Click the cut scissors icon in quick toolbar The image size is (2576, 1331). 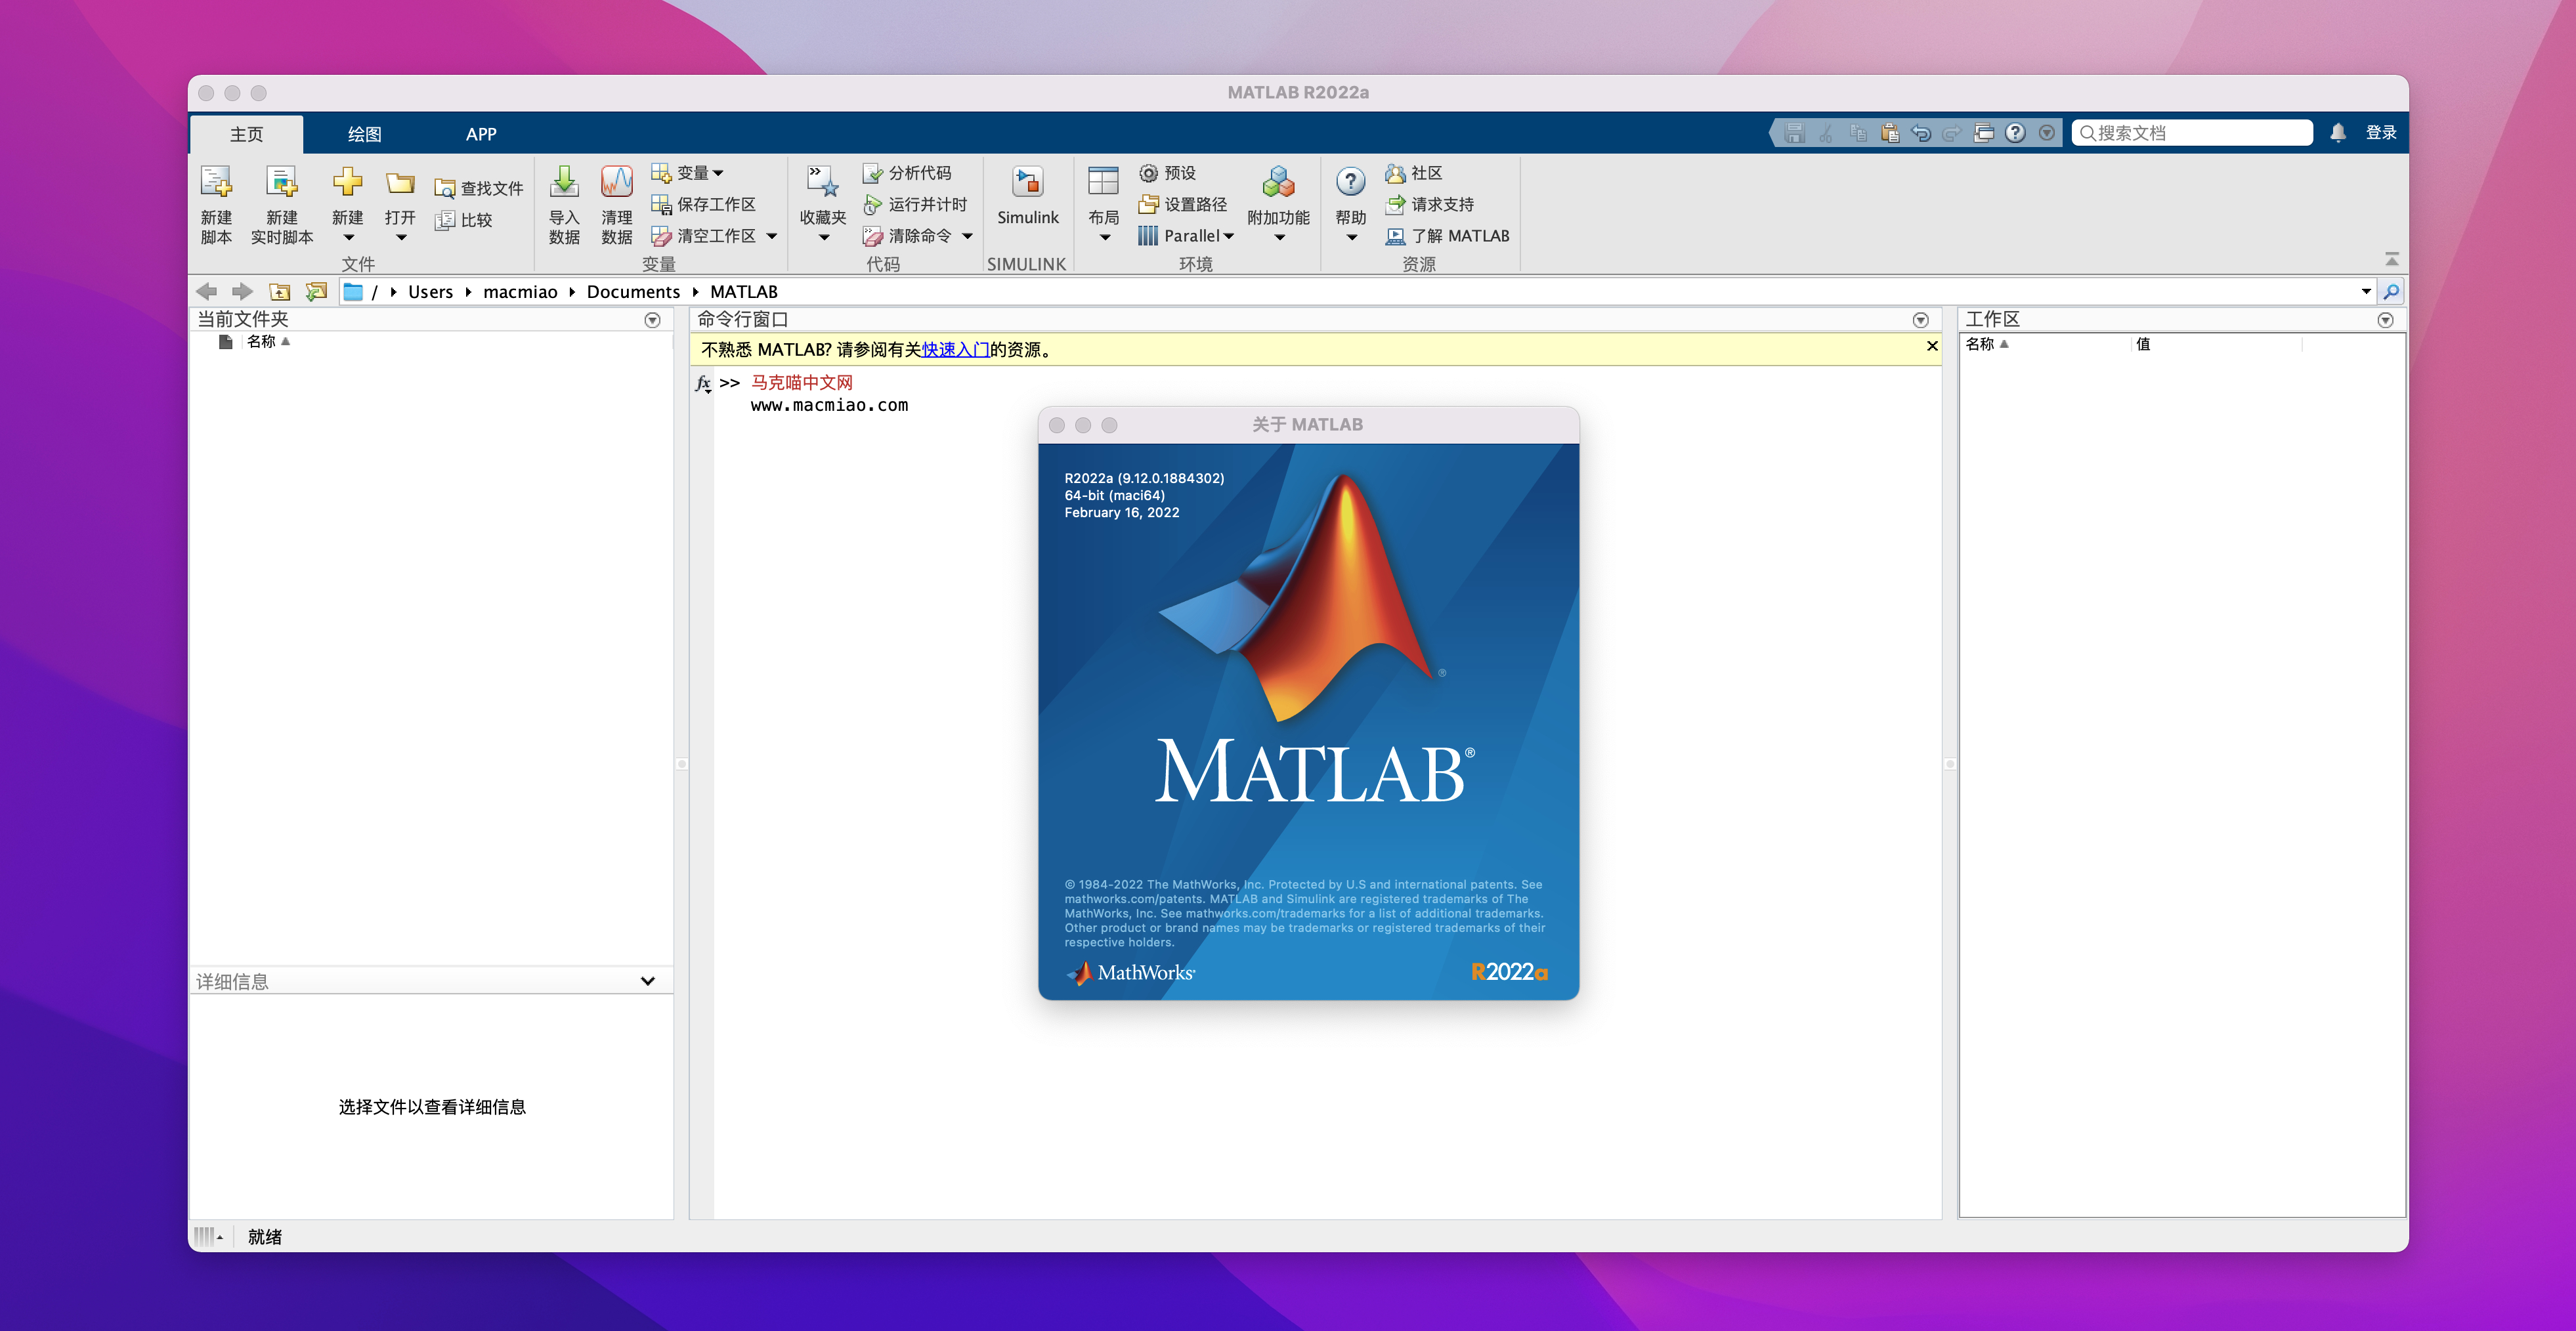[1826, 133]
